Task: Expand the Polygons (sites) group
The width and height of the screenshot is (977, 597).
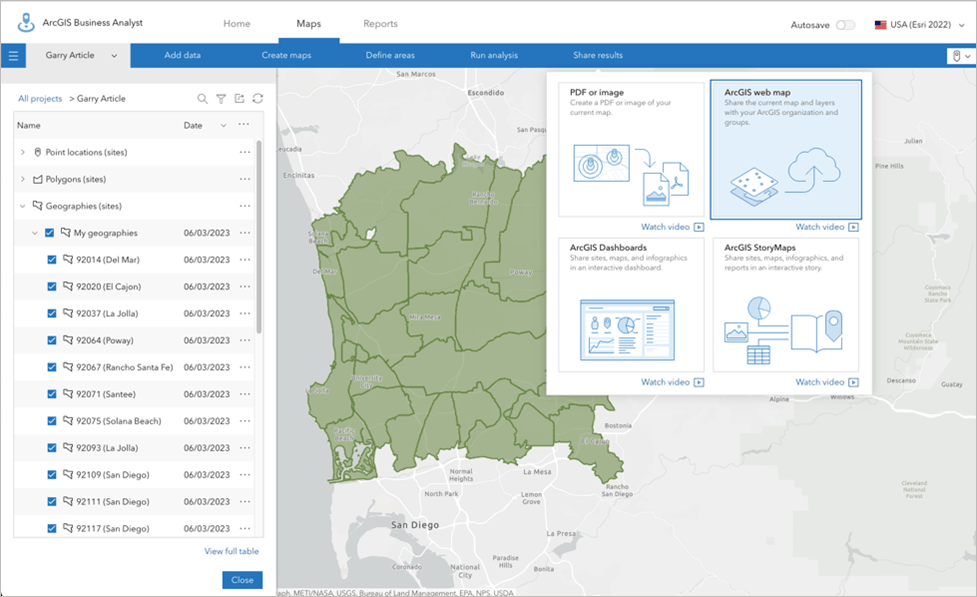Action: pos(22,179)
